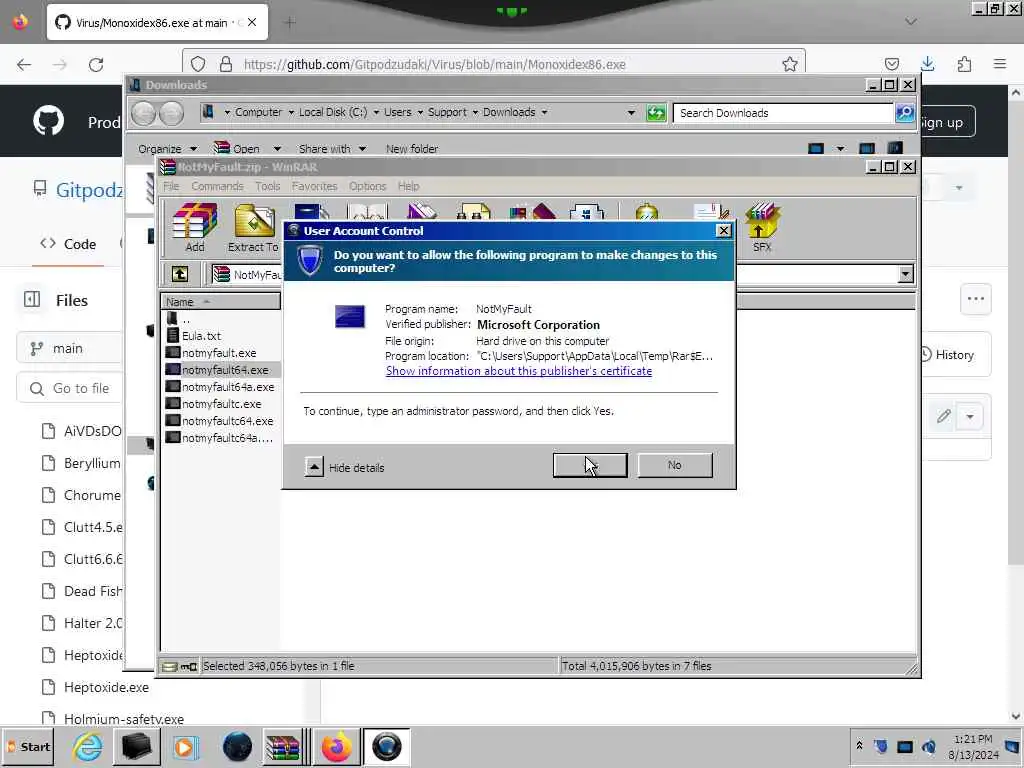This screenshot has height=768, width=1024.
Task: Click the Yes button in UAC dialog
Action: (590, 465)
